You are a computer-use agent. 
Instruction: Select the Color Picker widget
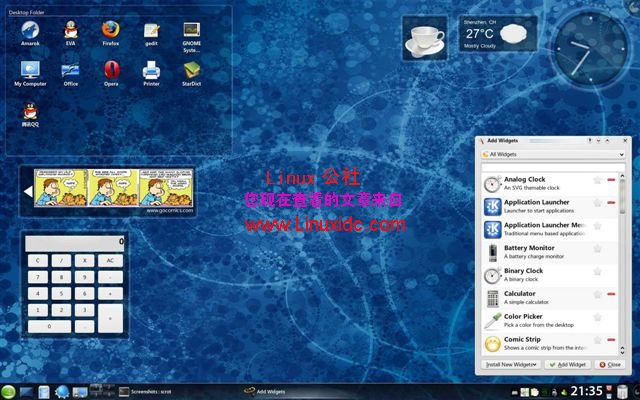pyautogui.click(x=549, y=321)
